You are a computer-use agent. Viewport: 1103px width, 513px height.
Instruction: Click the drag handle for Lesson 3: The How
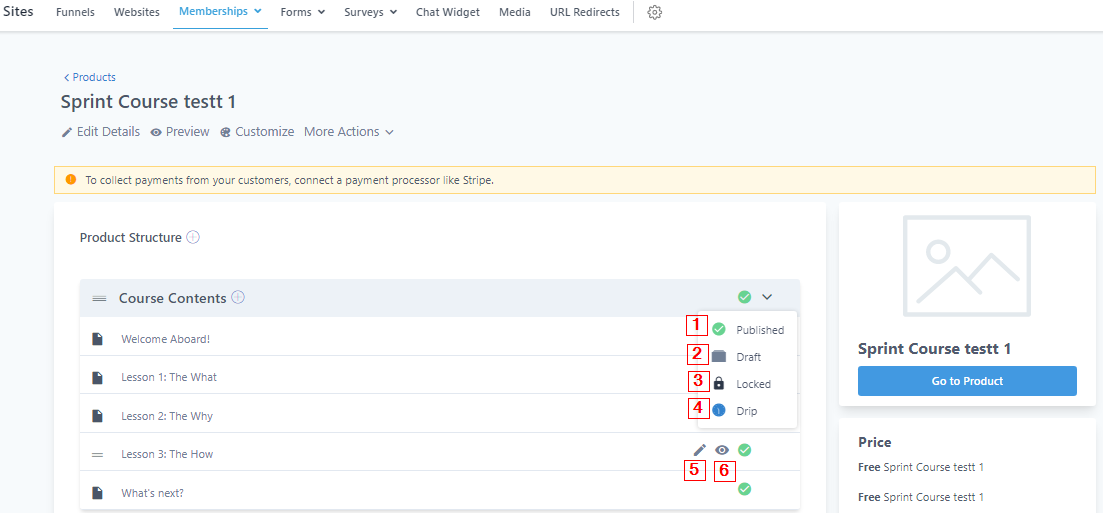tap(98, 454)
